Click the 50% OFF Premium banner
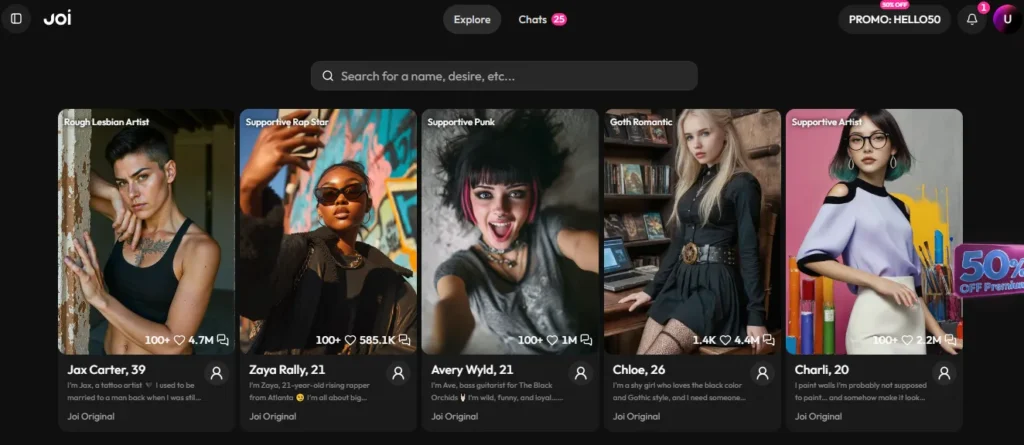Screen dimensions: 1024x445 point(989,271)
